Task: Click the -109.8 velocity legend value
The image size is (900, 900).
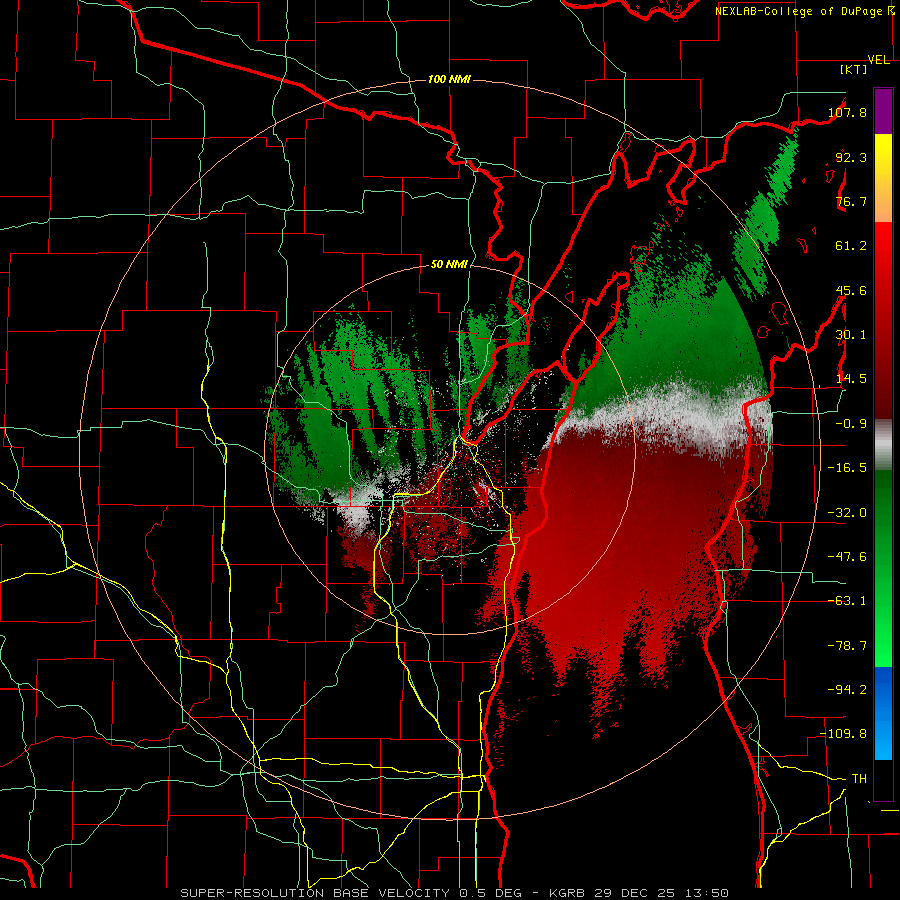Action: (844, 734)
